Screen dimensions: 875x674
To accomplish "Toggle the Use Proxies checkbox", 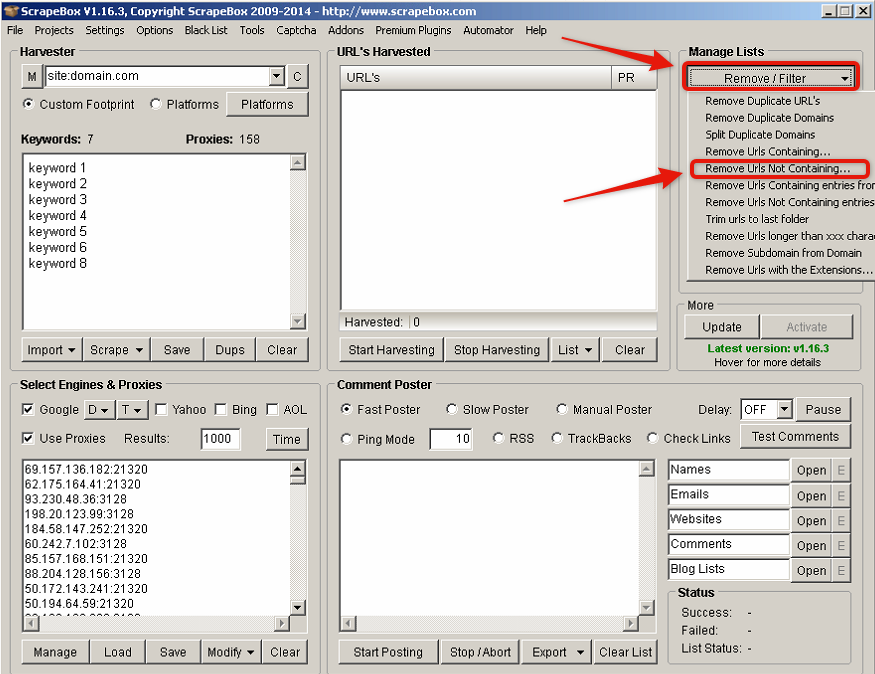I will tap(27, 439).
